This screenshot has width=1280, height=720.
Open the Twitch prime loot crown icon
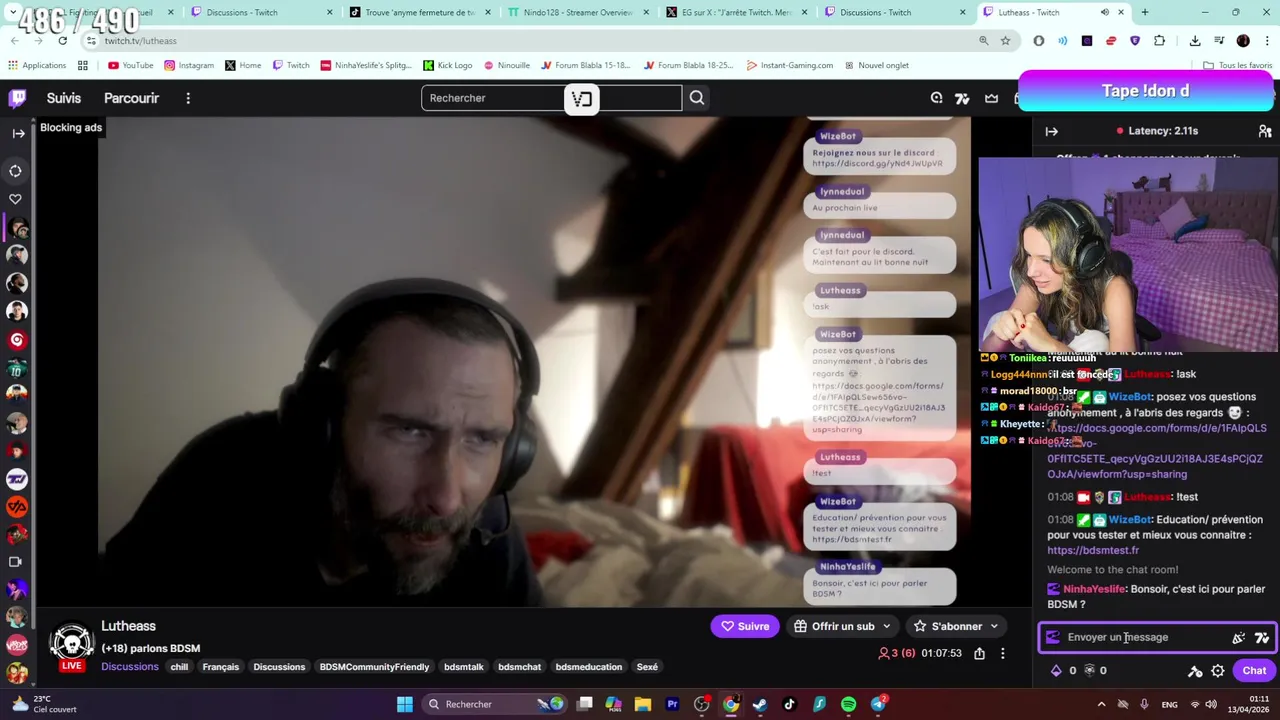click(x=991, y=98)
